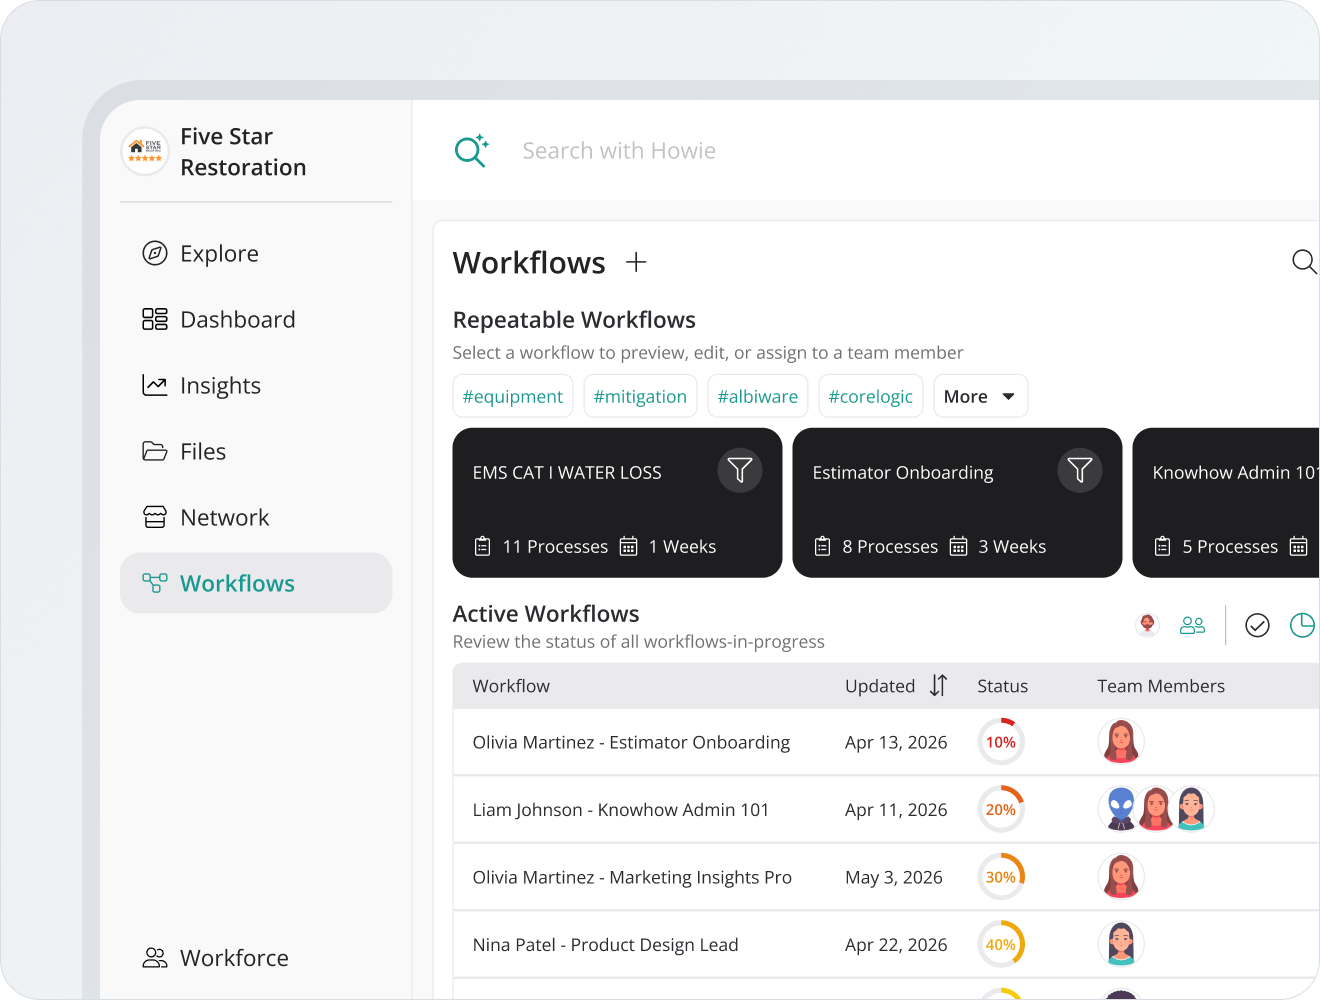Click the pie chart icon in Active Workflows

(x=1302, y=625)
